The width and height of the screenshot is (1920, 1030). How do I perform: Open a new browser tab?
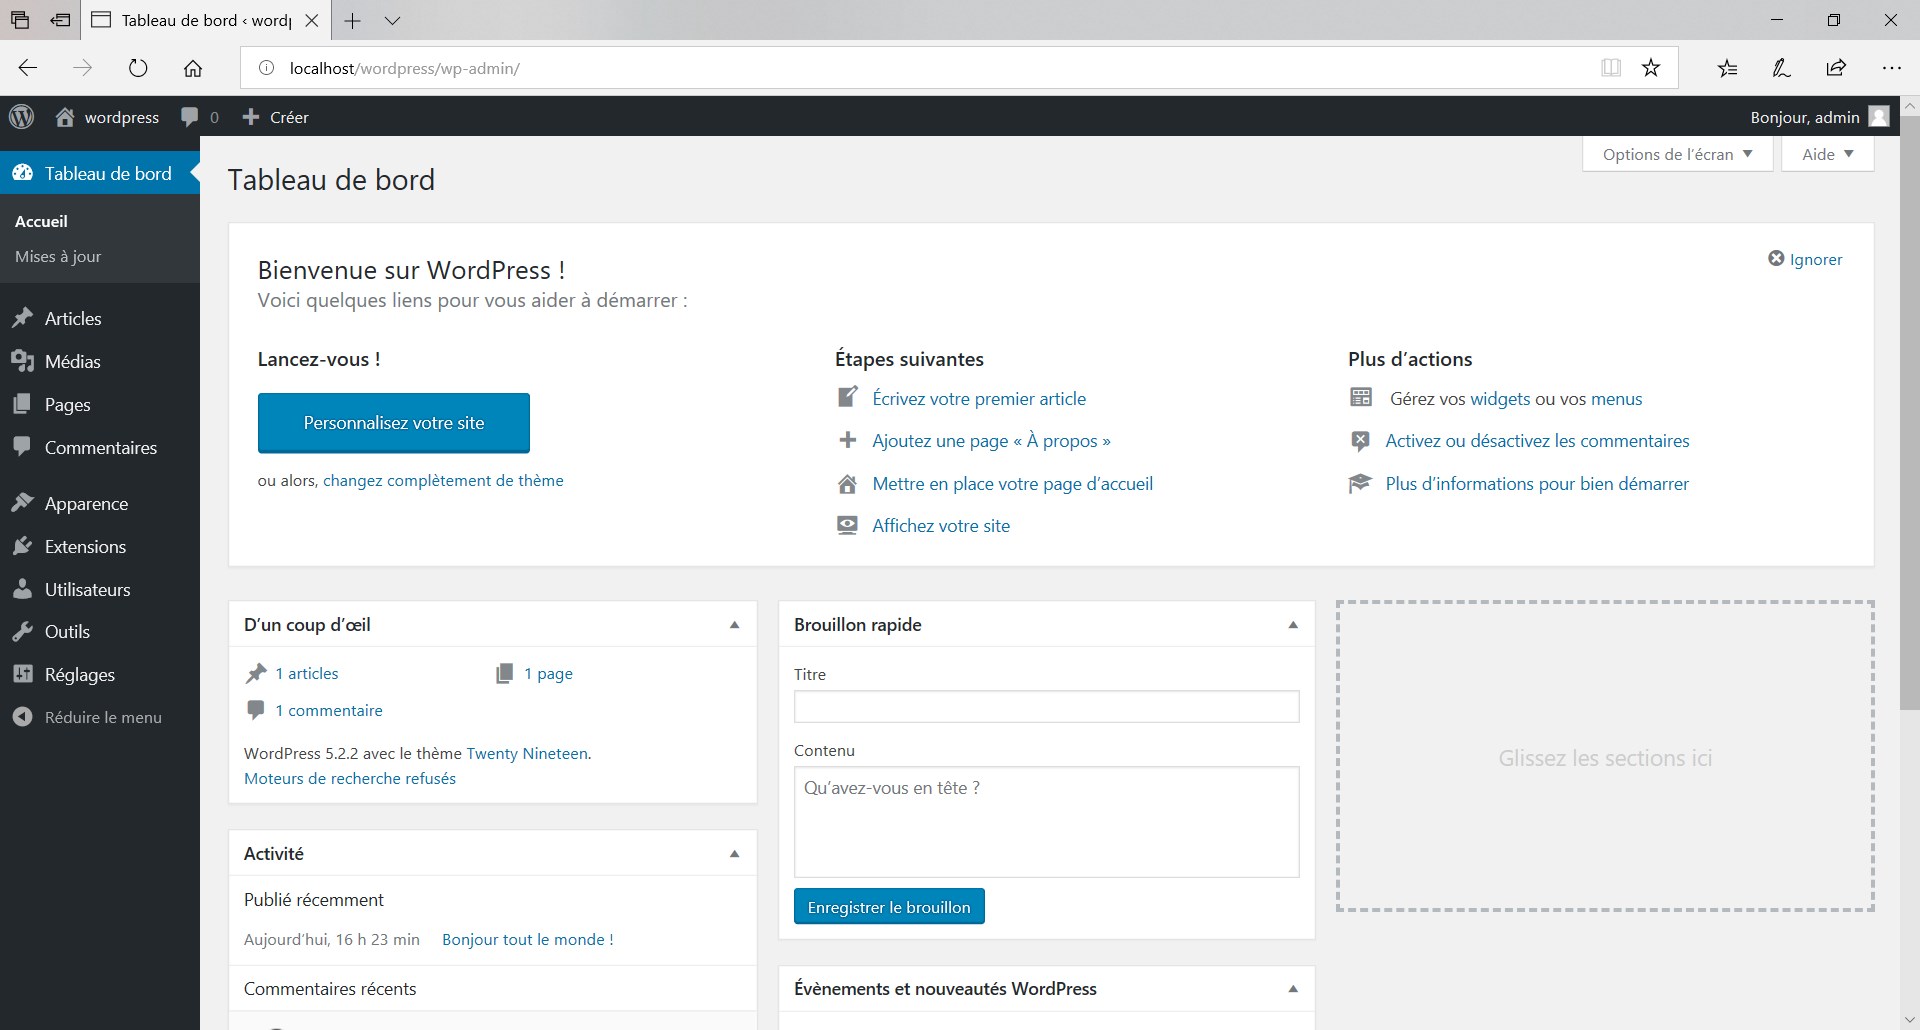[352, 20]
